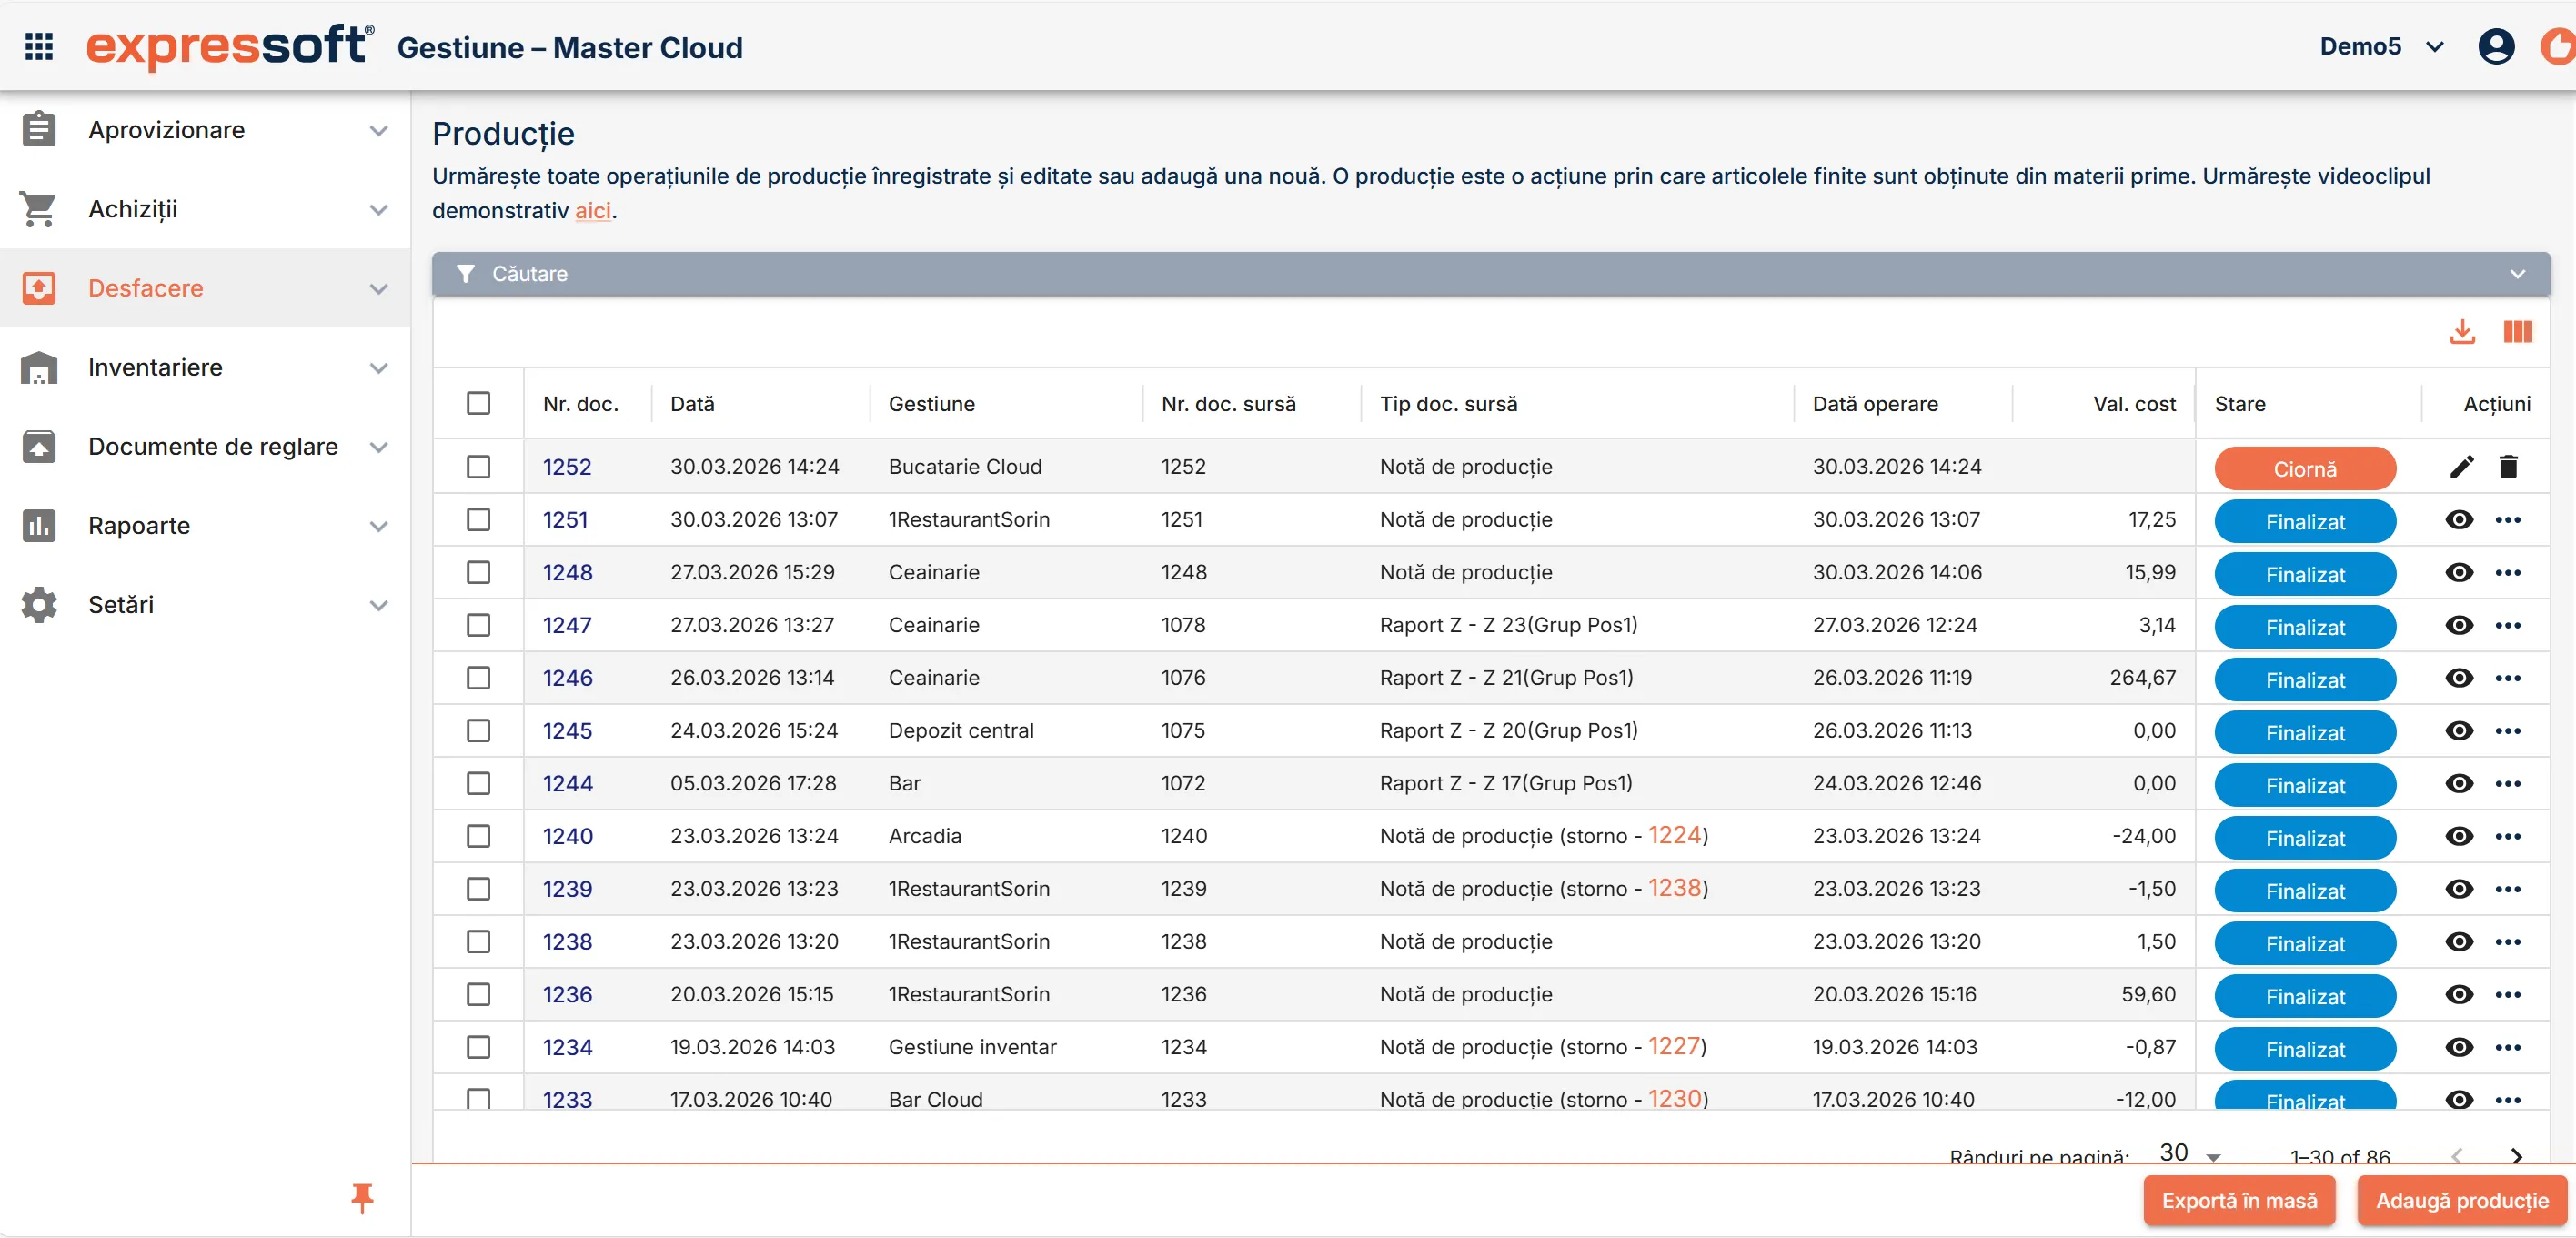
Task: Click the filter funnel icon in Căutare bar
Action: coord(465,274)
